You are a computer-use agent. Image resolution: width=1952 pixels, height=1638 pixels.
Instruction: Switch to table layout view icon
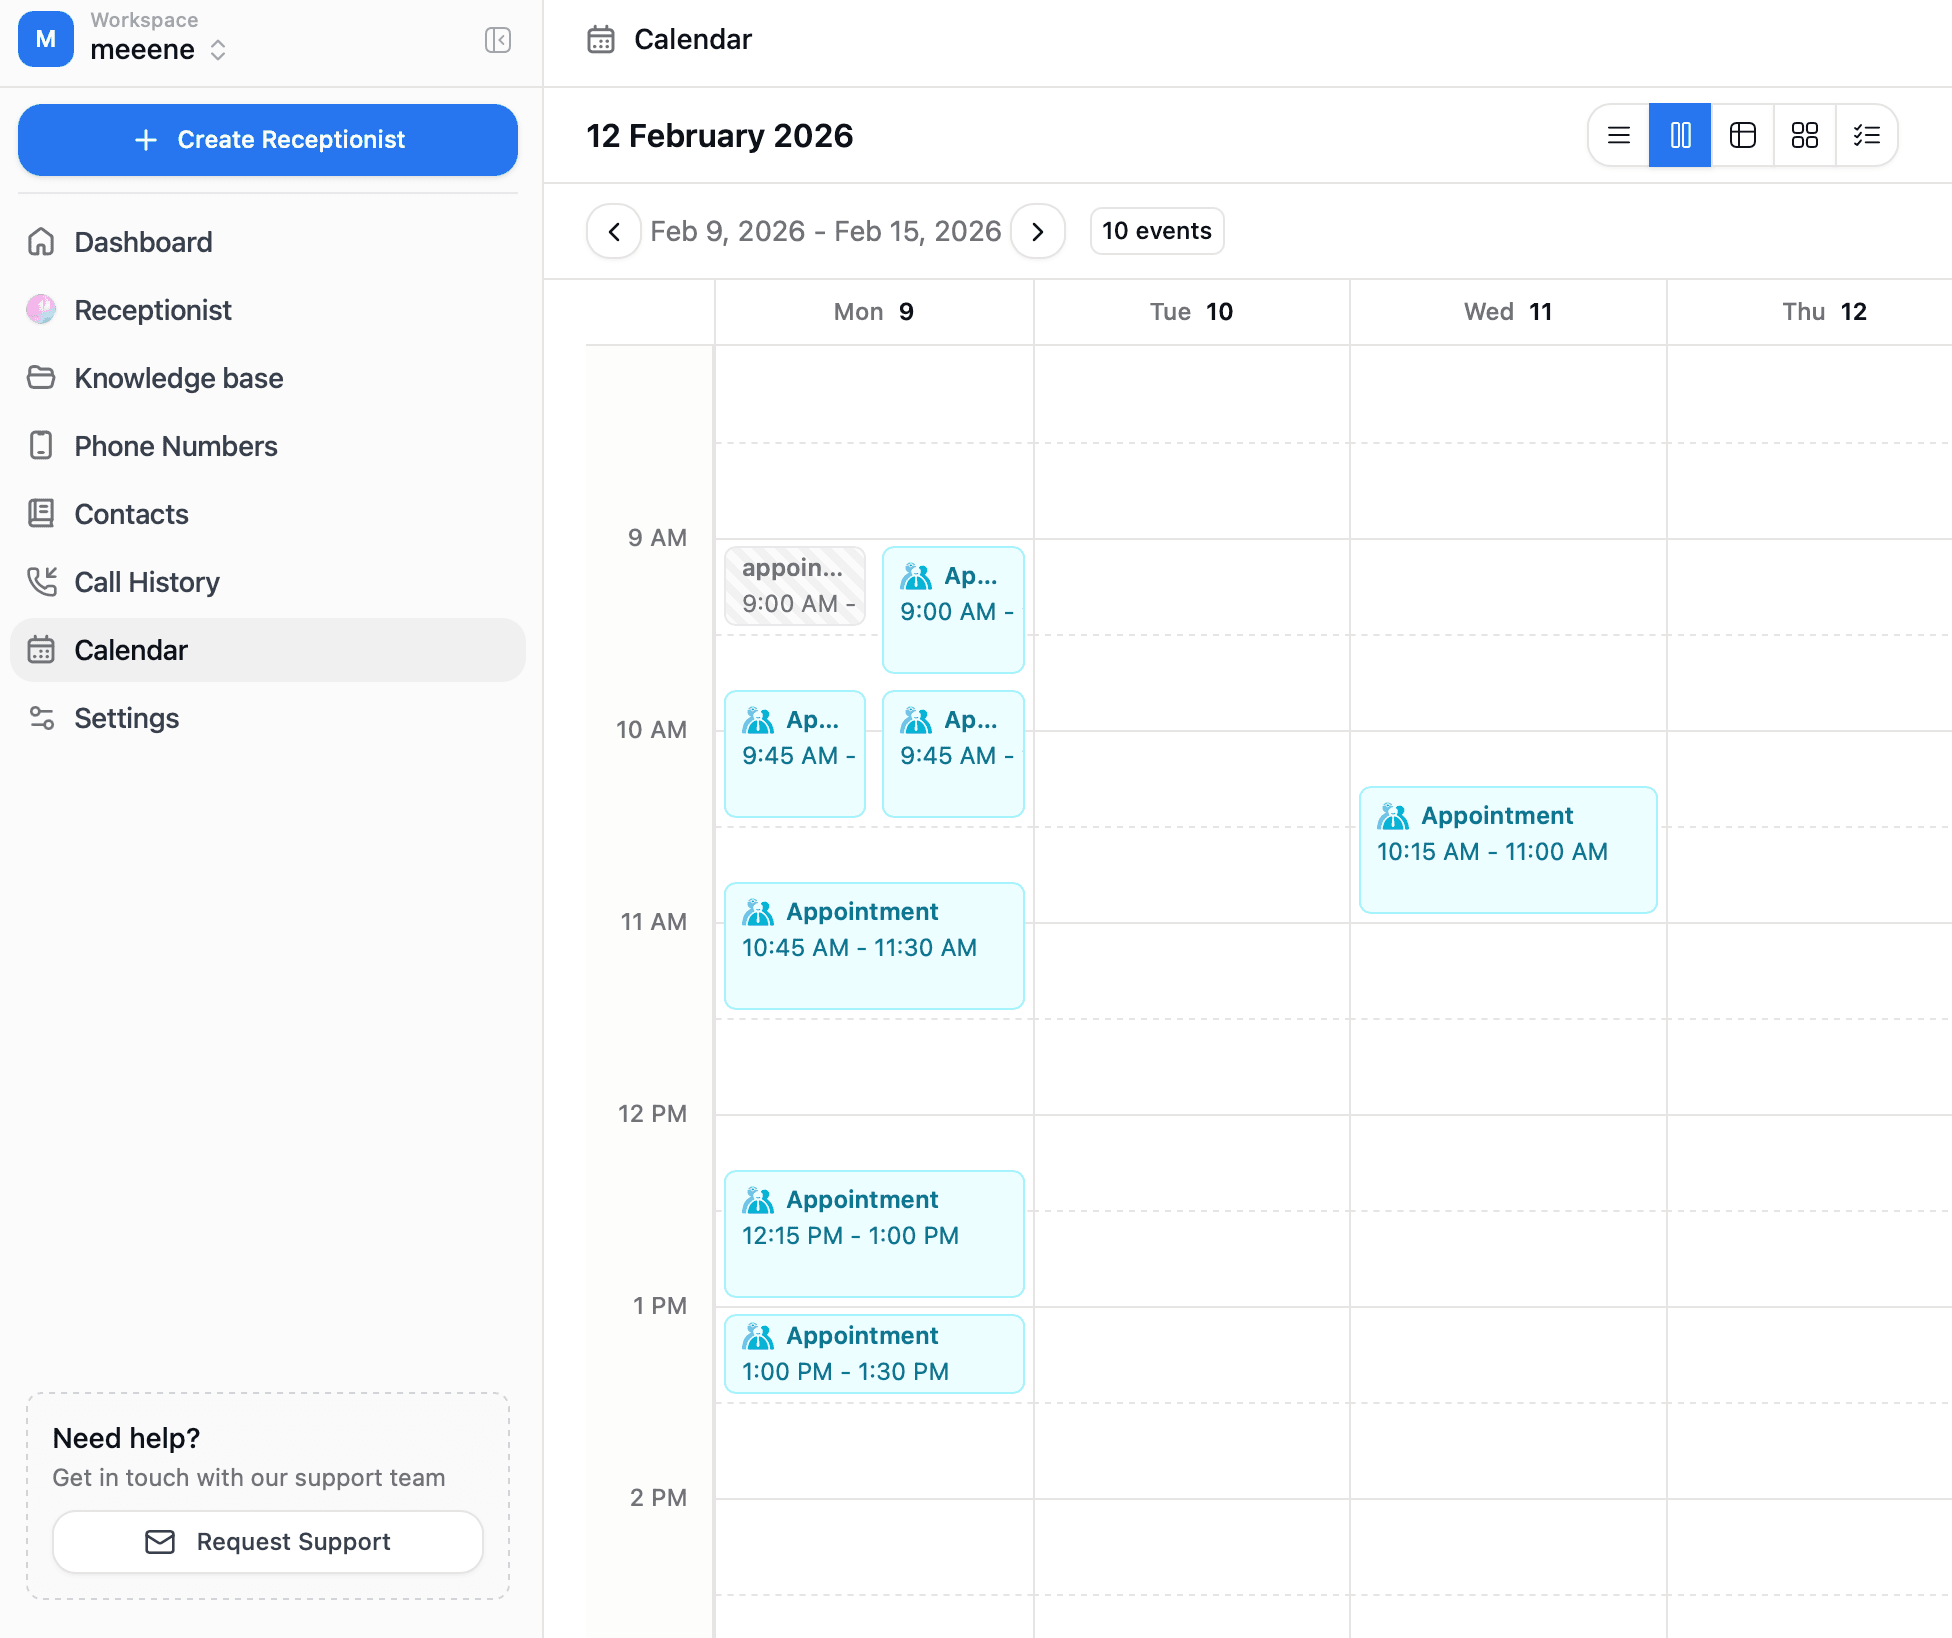[1742, 135]
